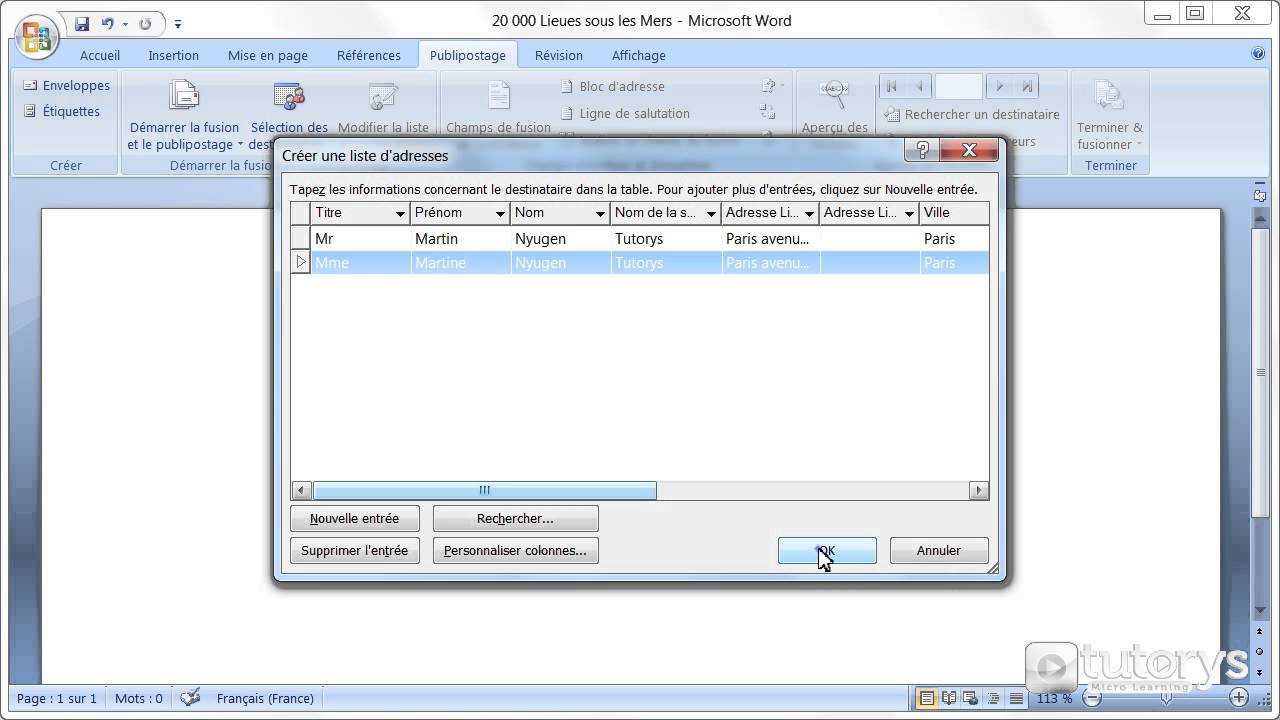The image size is (1280, 720).
Task: Zoom in with the plus button
Action: (x=1239, y=698)
